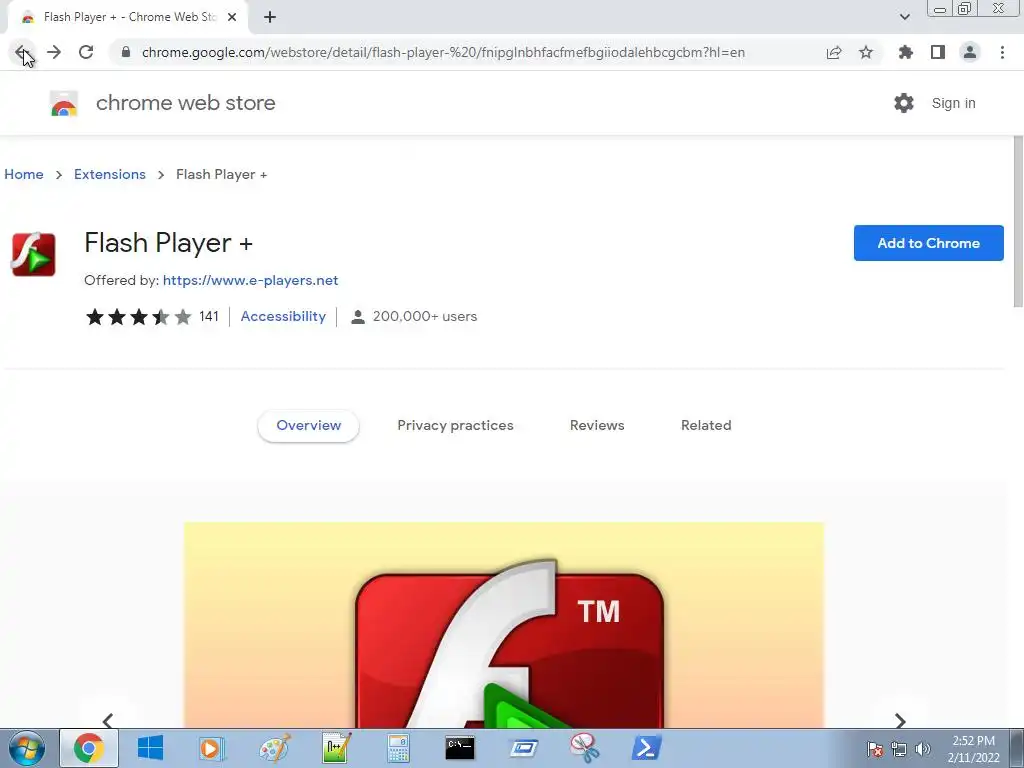Bookmark this page with the star icon
This screenshot has width=1024, height=768.
click(x=866, y=52)
